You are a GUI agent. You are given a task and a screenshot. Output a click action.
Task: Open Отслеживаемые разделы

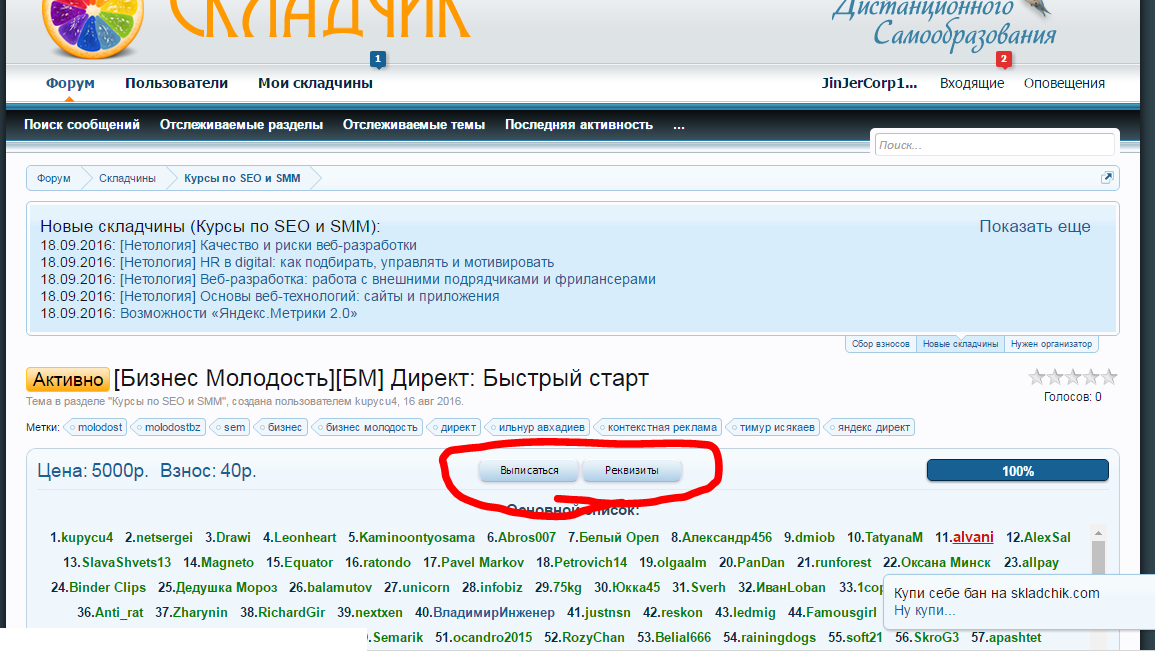[242, 124]
